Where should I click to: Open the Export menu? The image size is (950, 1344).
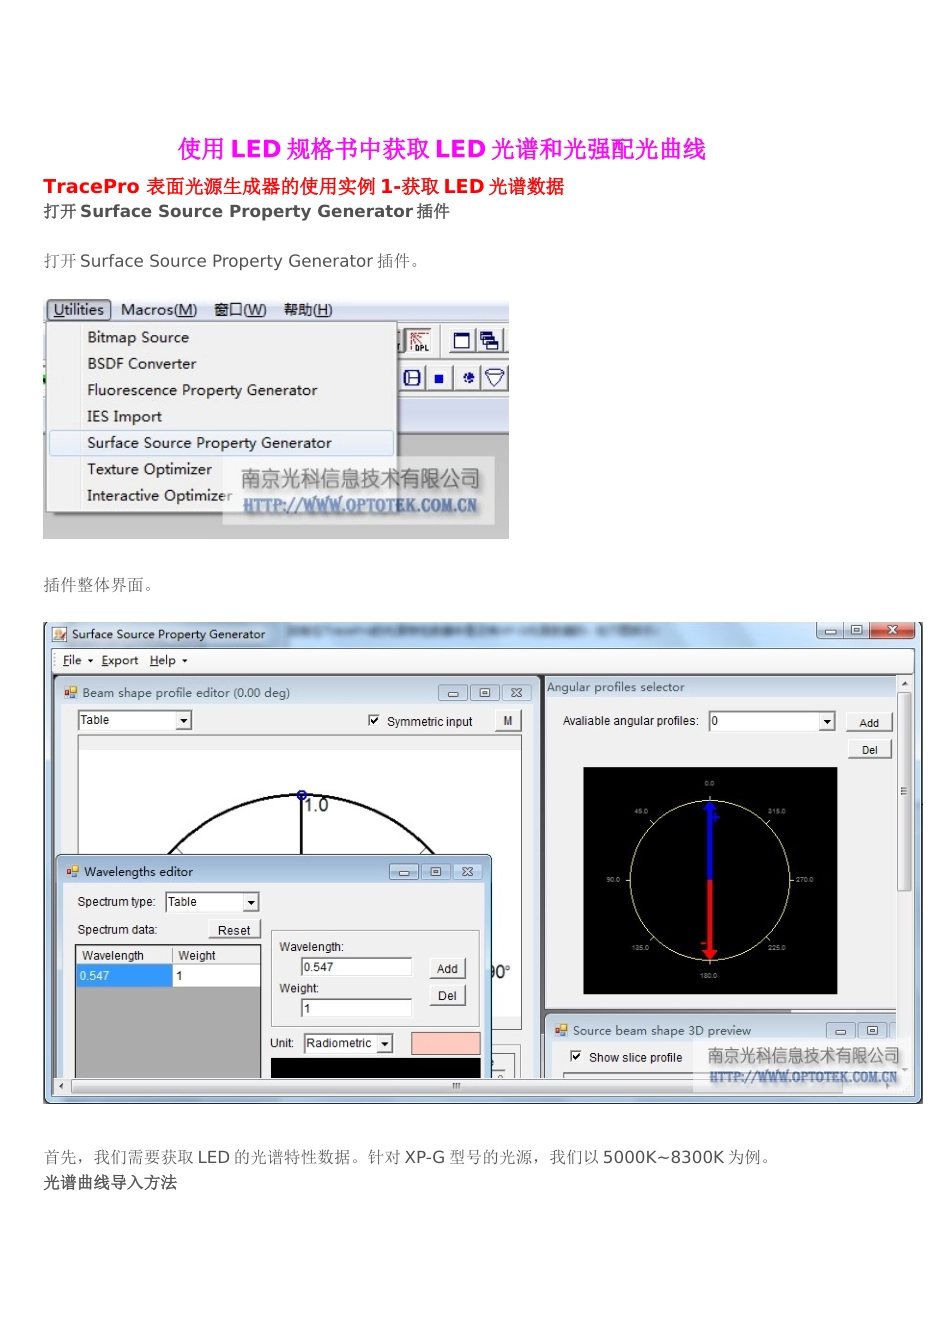[x=119, y=661]
